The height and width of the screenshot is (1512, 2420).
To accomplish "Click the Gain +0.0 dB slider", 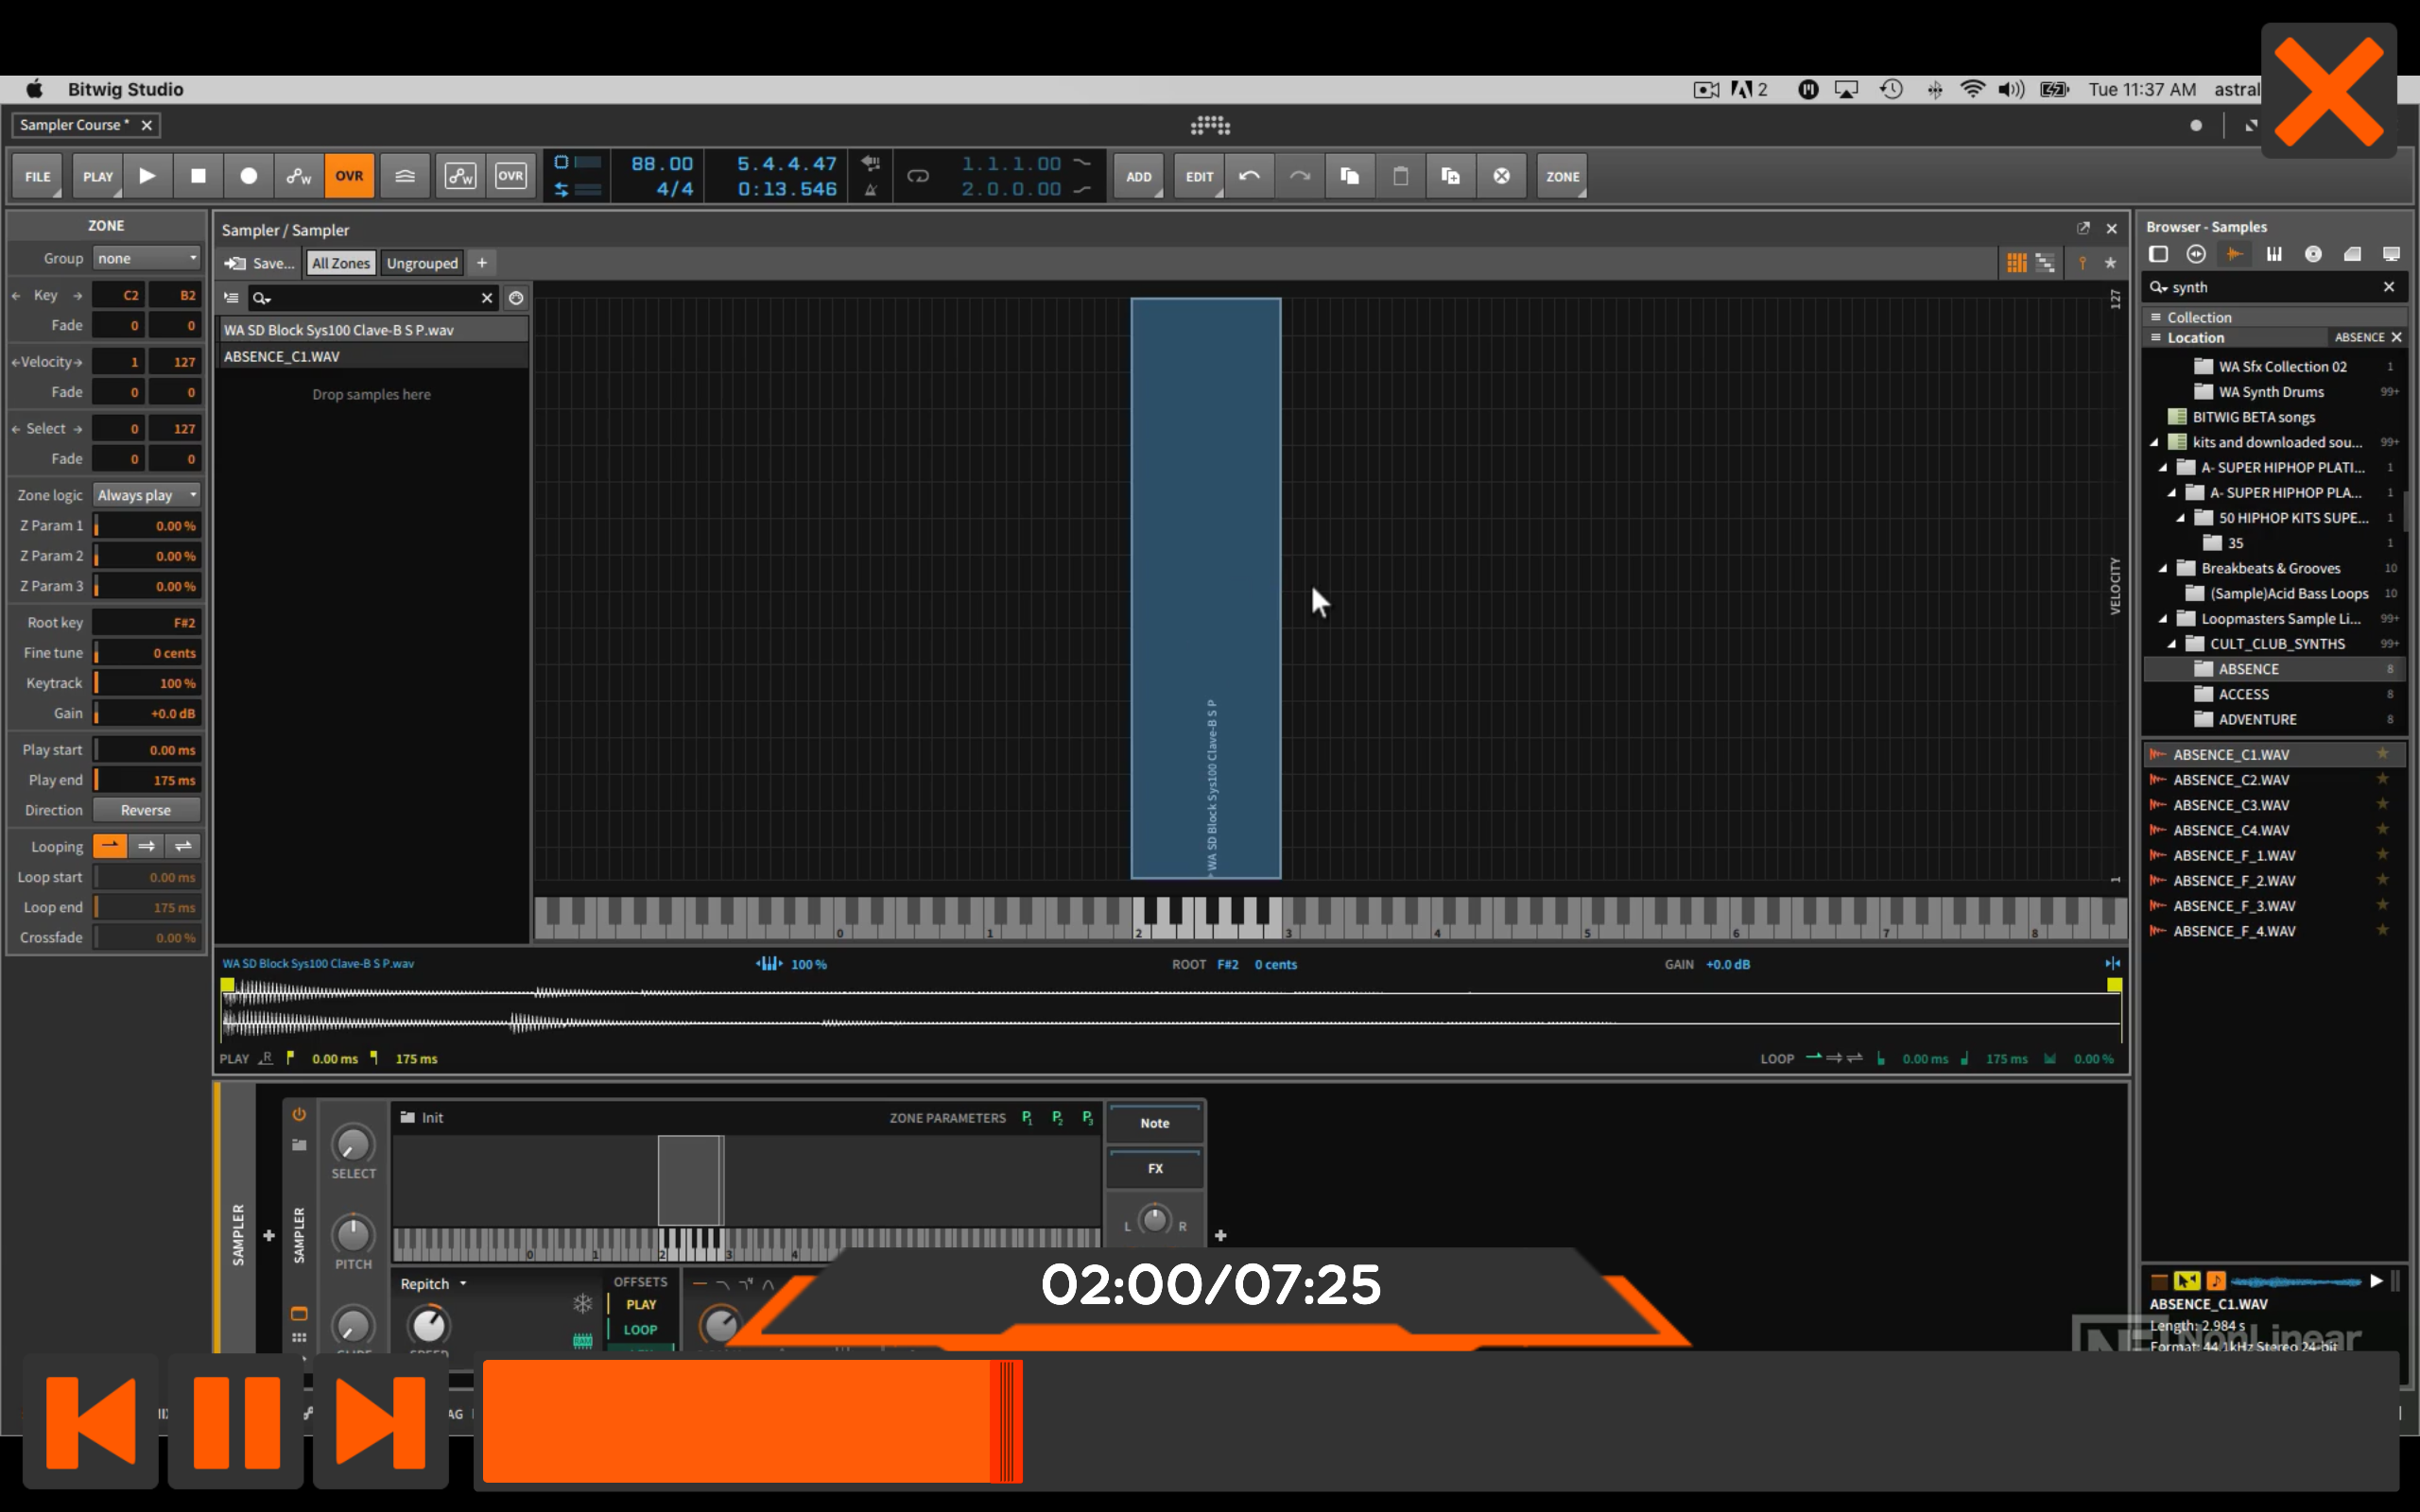I will pyautogui.click(x=147, y=713).
